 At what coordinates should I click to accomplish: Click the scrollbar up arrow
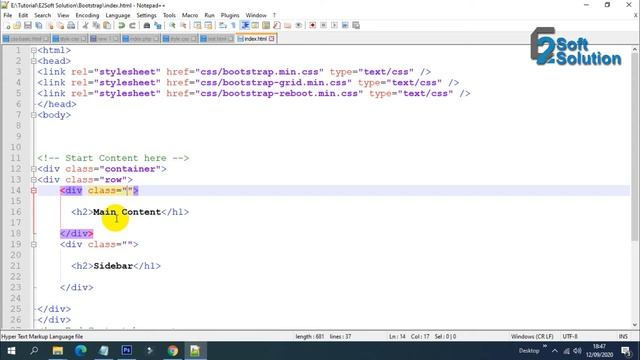[x=635, y=49]
